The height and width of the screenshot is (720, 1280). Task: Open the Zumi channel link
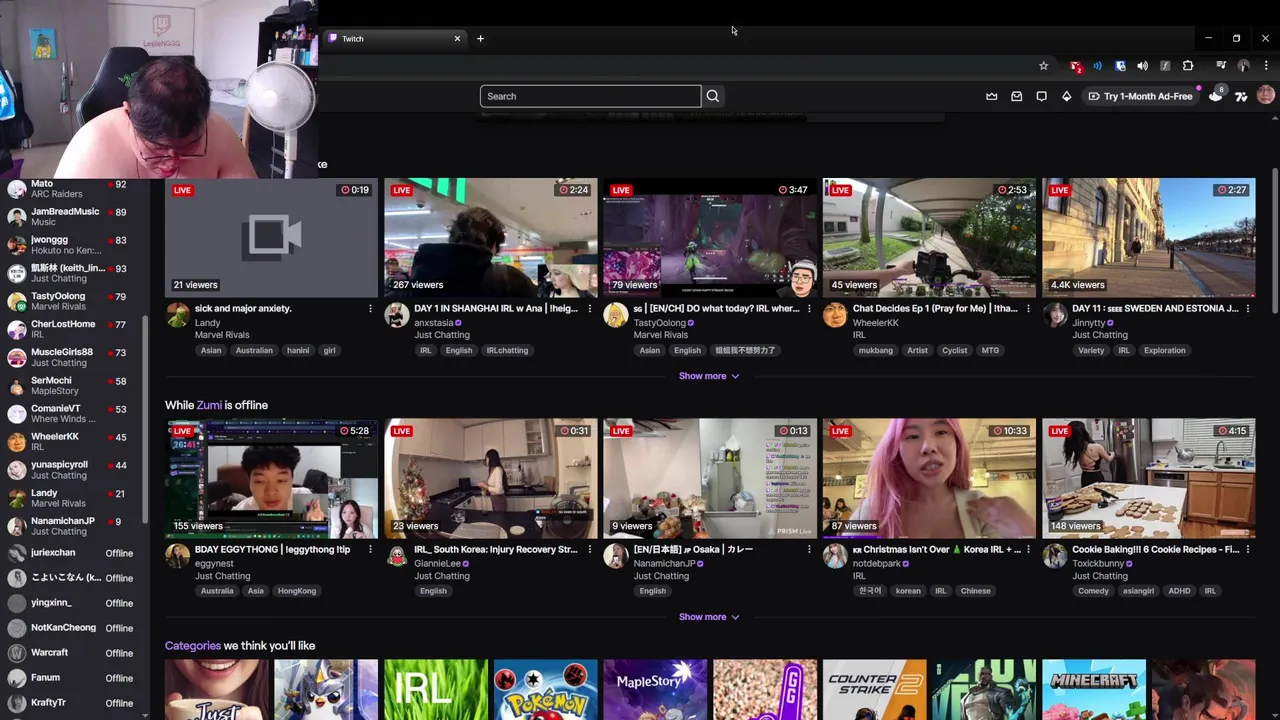tap(209, 405)
